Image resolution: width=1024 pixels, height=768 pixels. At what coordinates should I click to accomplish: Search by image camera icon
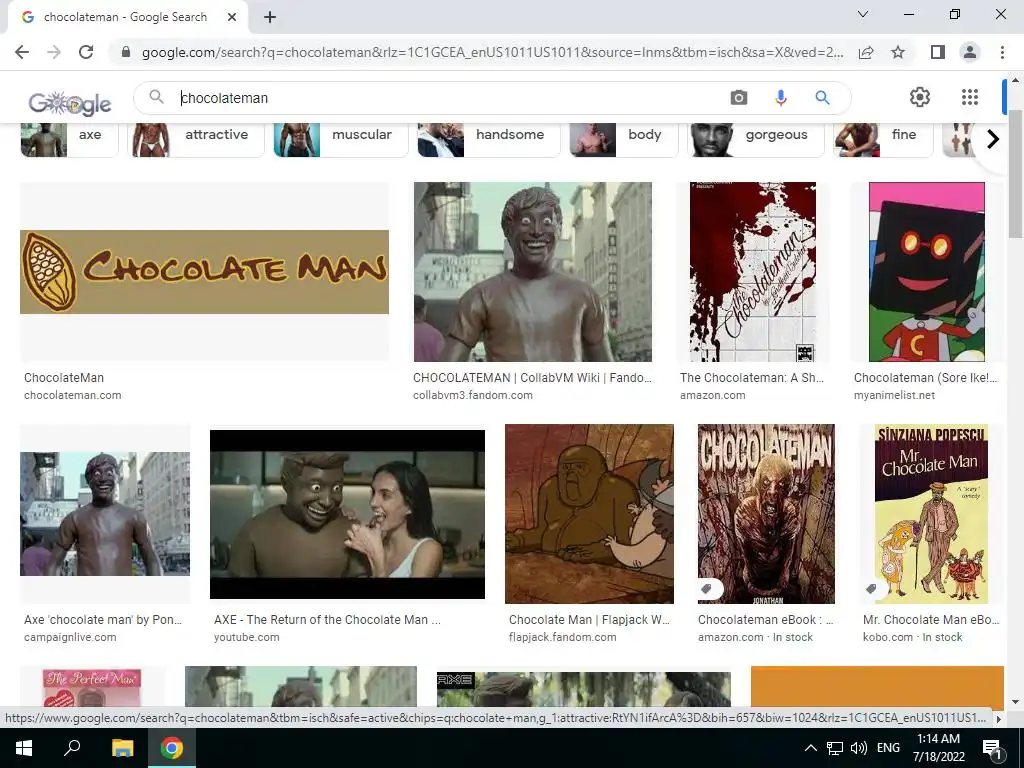pos(739,98)
